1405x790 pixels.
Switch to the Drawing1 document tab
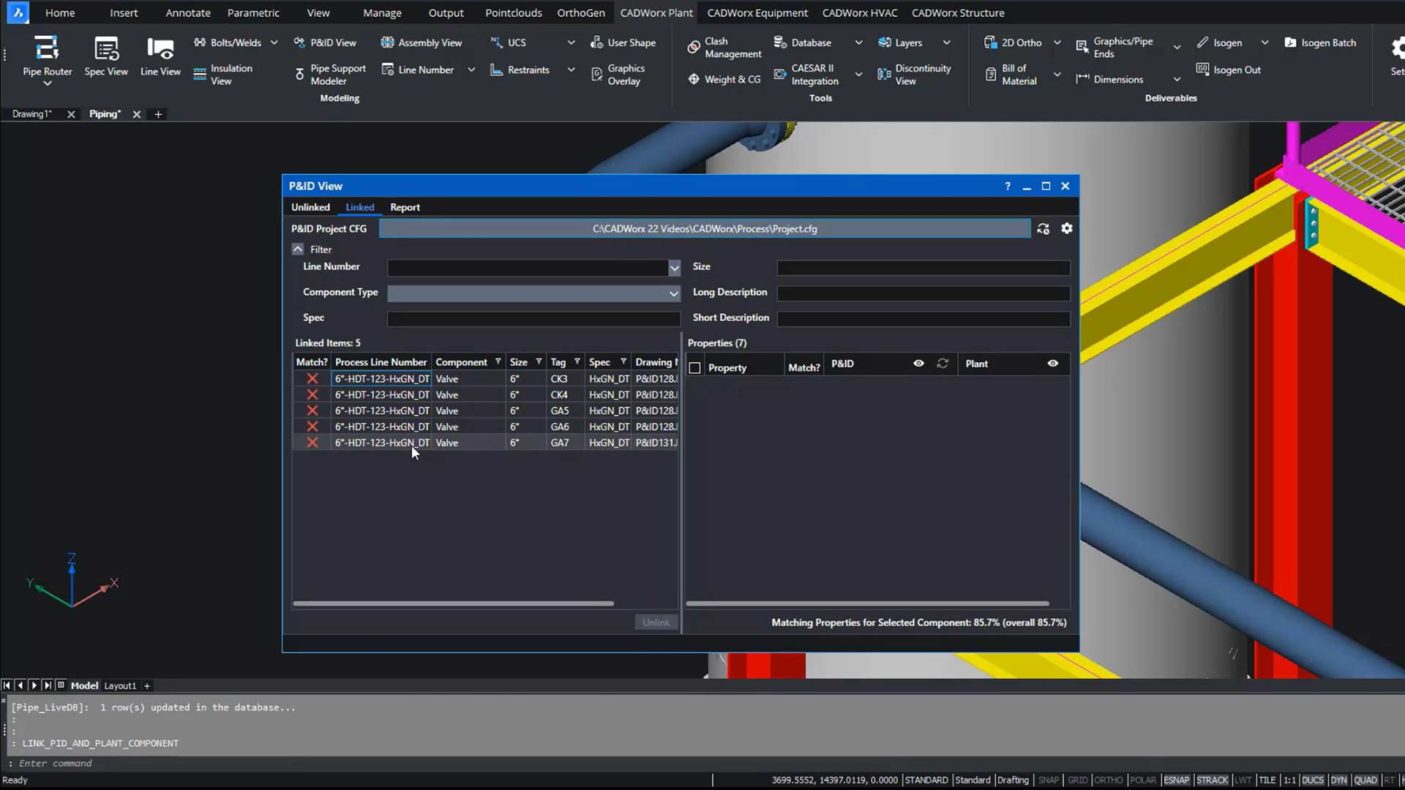click(32, 114)
